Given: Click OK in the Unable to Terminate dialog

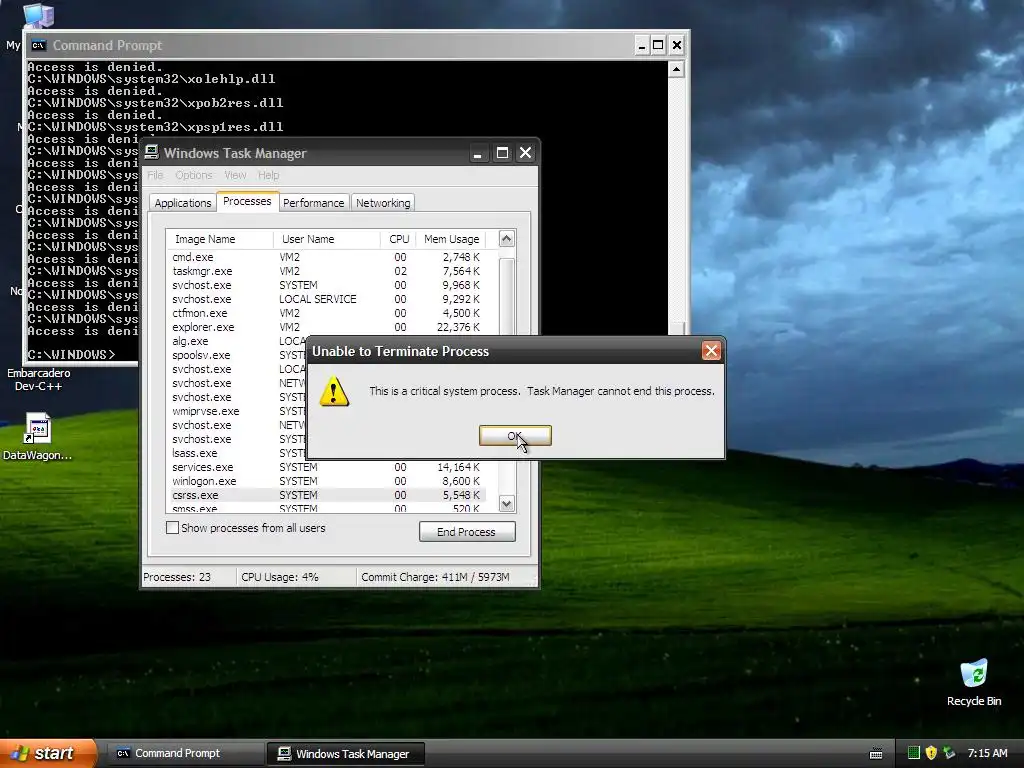Looking at the screenshot, I should (515, 436).
